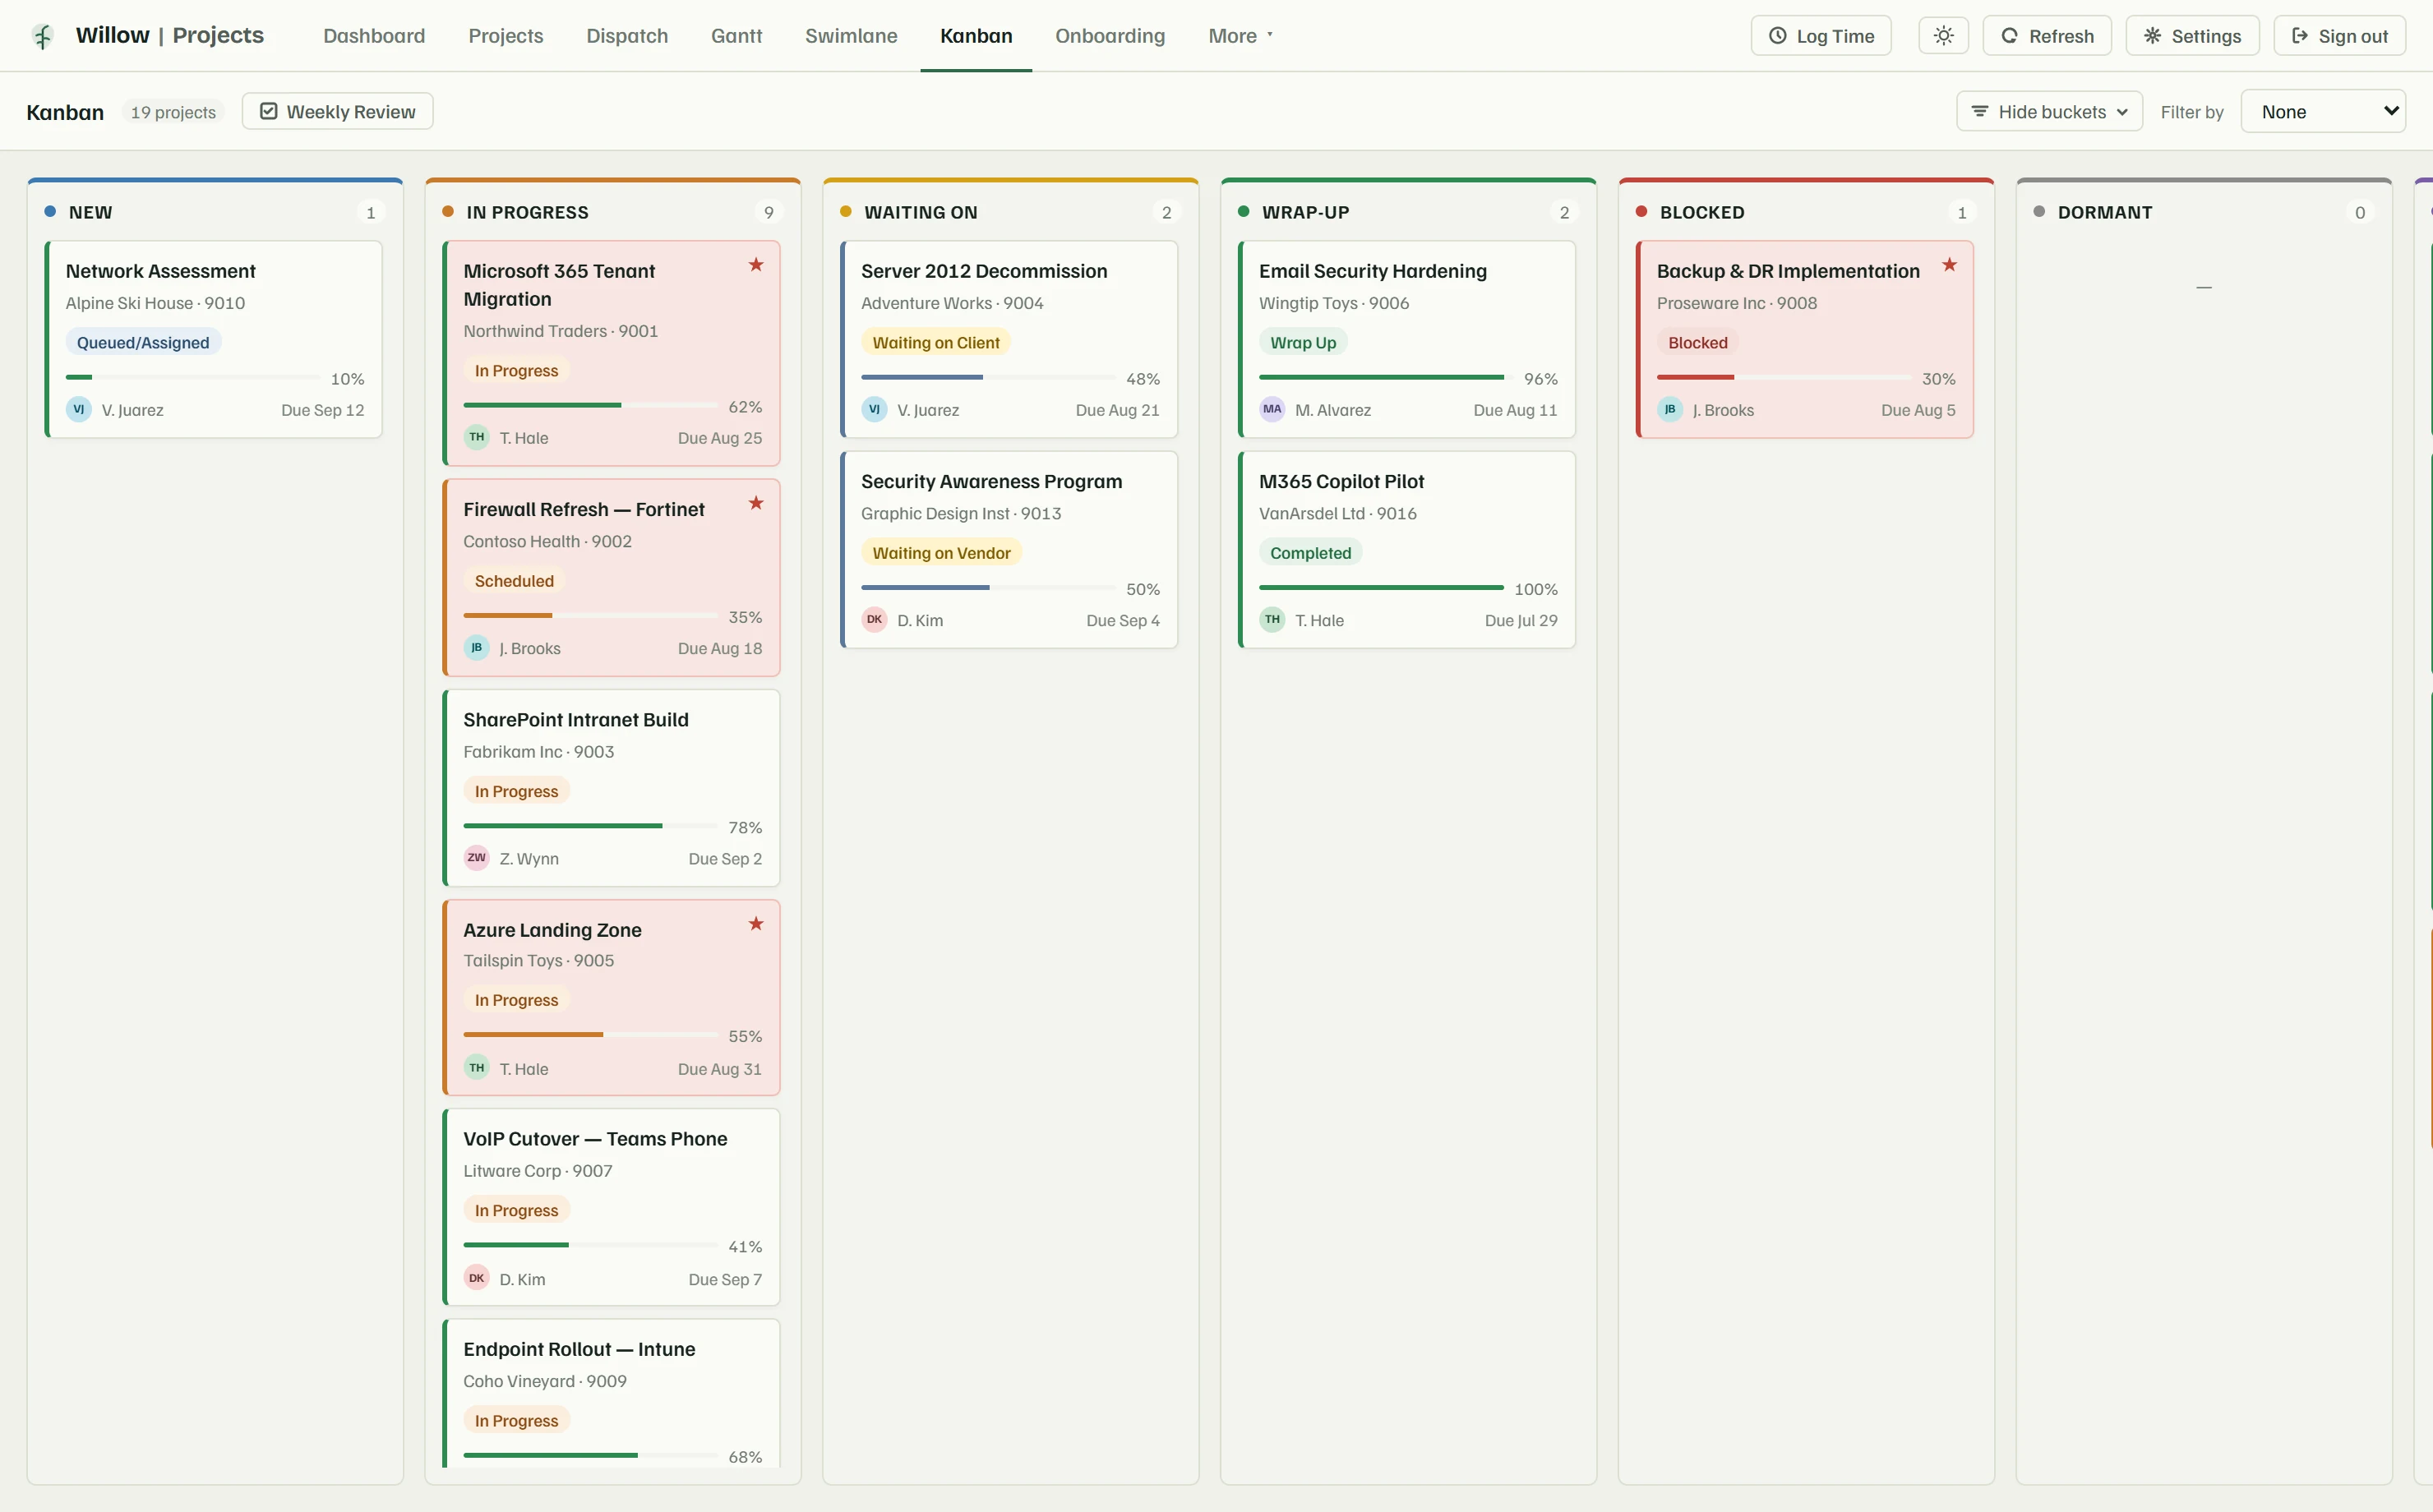Switch to the Dispatch tab
The width and height of the screenshot is (2433, 1512).
pyautogui.click(x=627, y=36)
